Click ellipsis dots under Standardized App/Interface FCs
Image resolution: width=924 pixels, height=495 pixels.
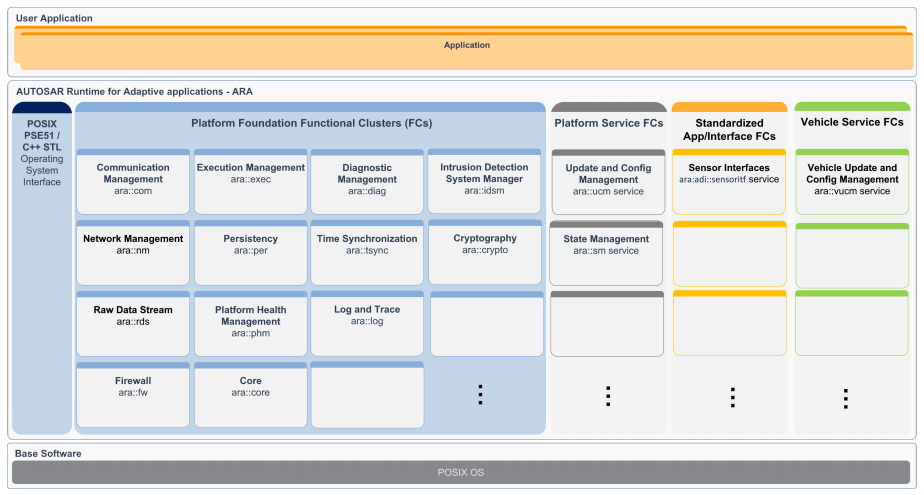(x=732, y=398)
